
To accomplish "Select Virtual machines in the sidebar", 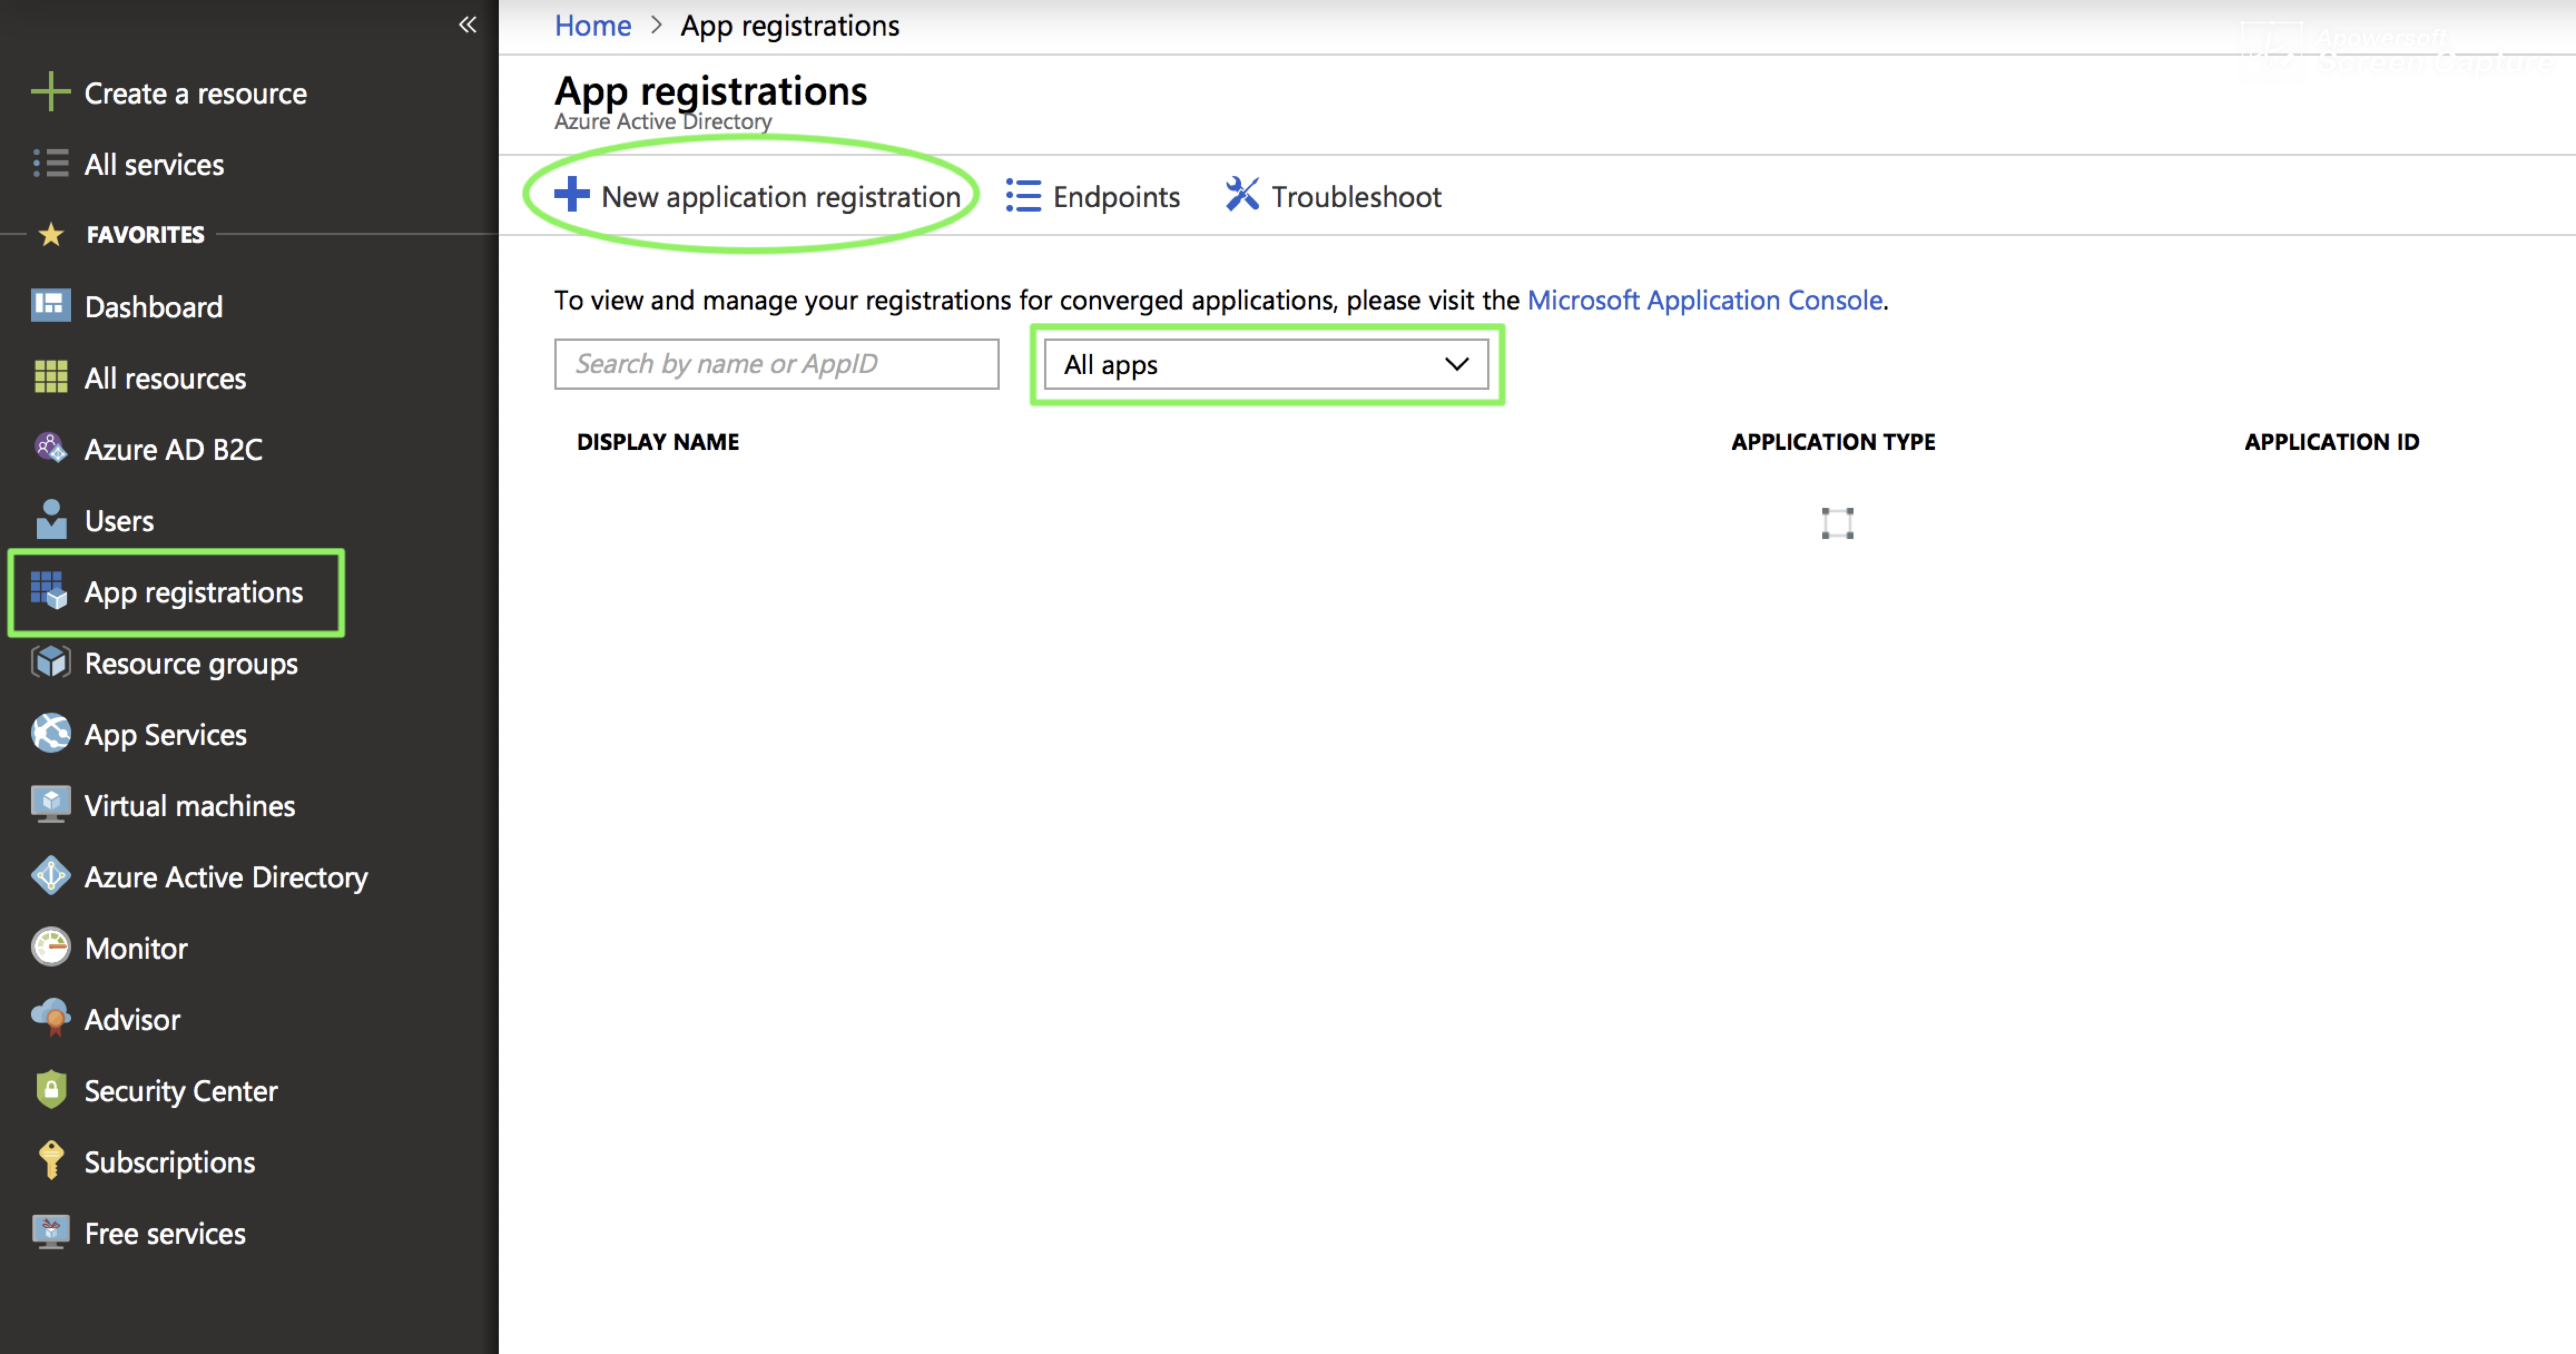I will pyautogui.click(x=189, y=805).
